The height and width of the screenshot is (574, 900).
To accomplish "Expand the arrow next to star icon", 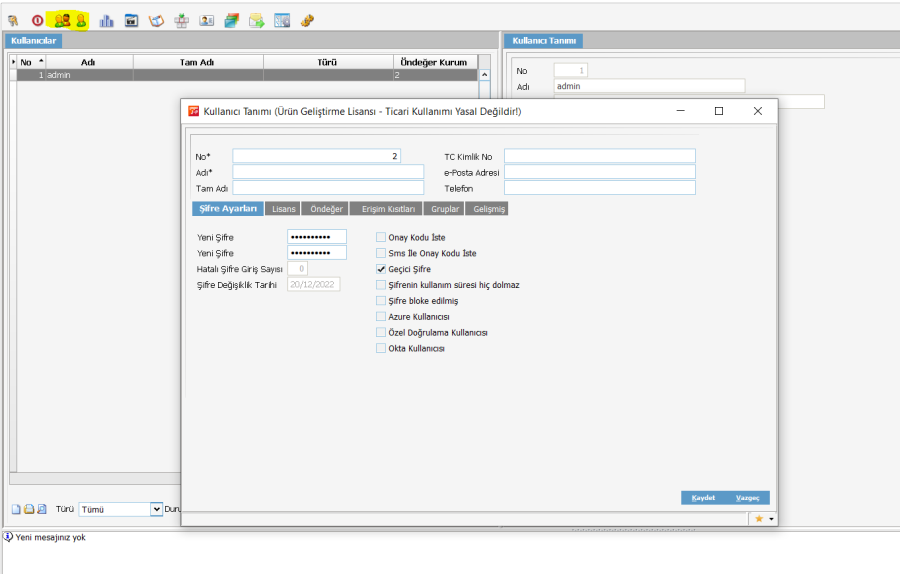I will (x=771, y=519).
